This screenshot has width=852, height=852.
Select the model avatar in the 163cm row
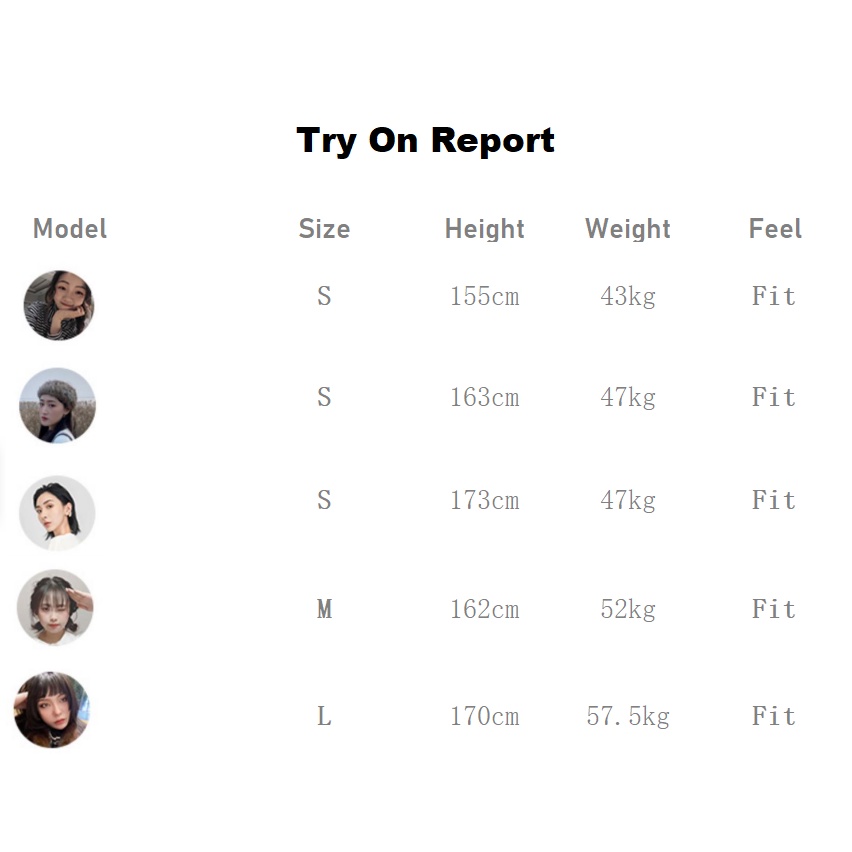coord(58,405)
